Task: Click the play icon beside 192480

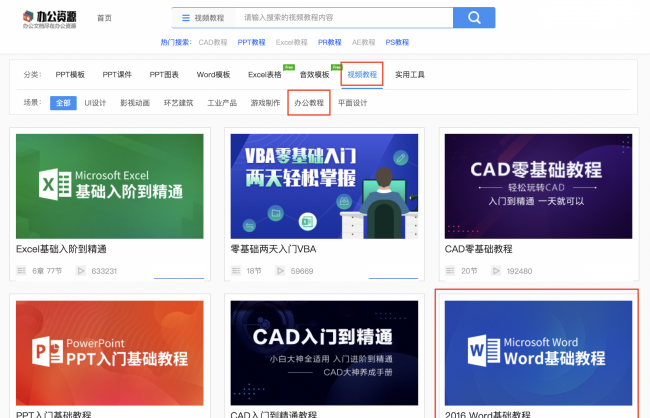Action: (x=496, y=271)
